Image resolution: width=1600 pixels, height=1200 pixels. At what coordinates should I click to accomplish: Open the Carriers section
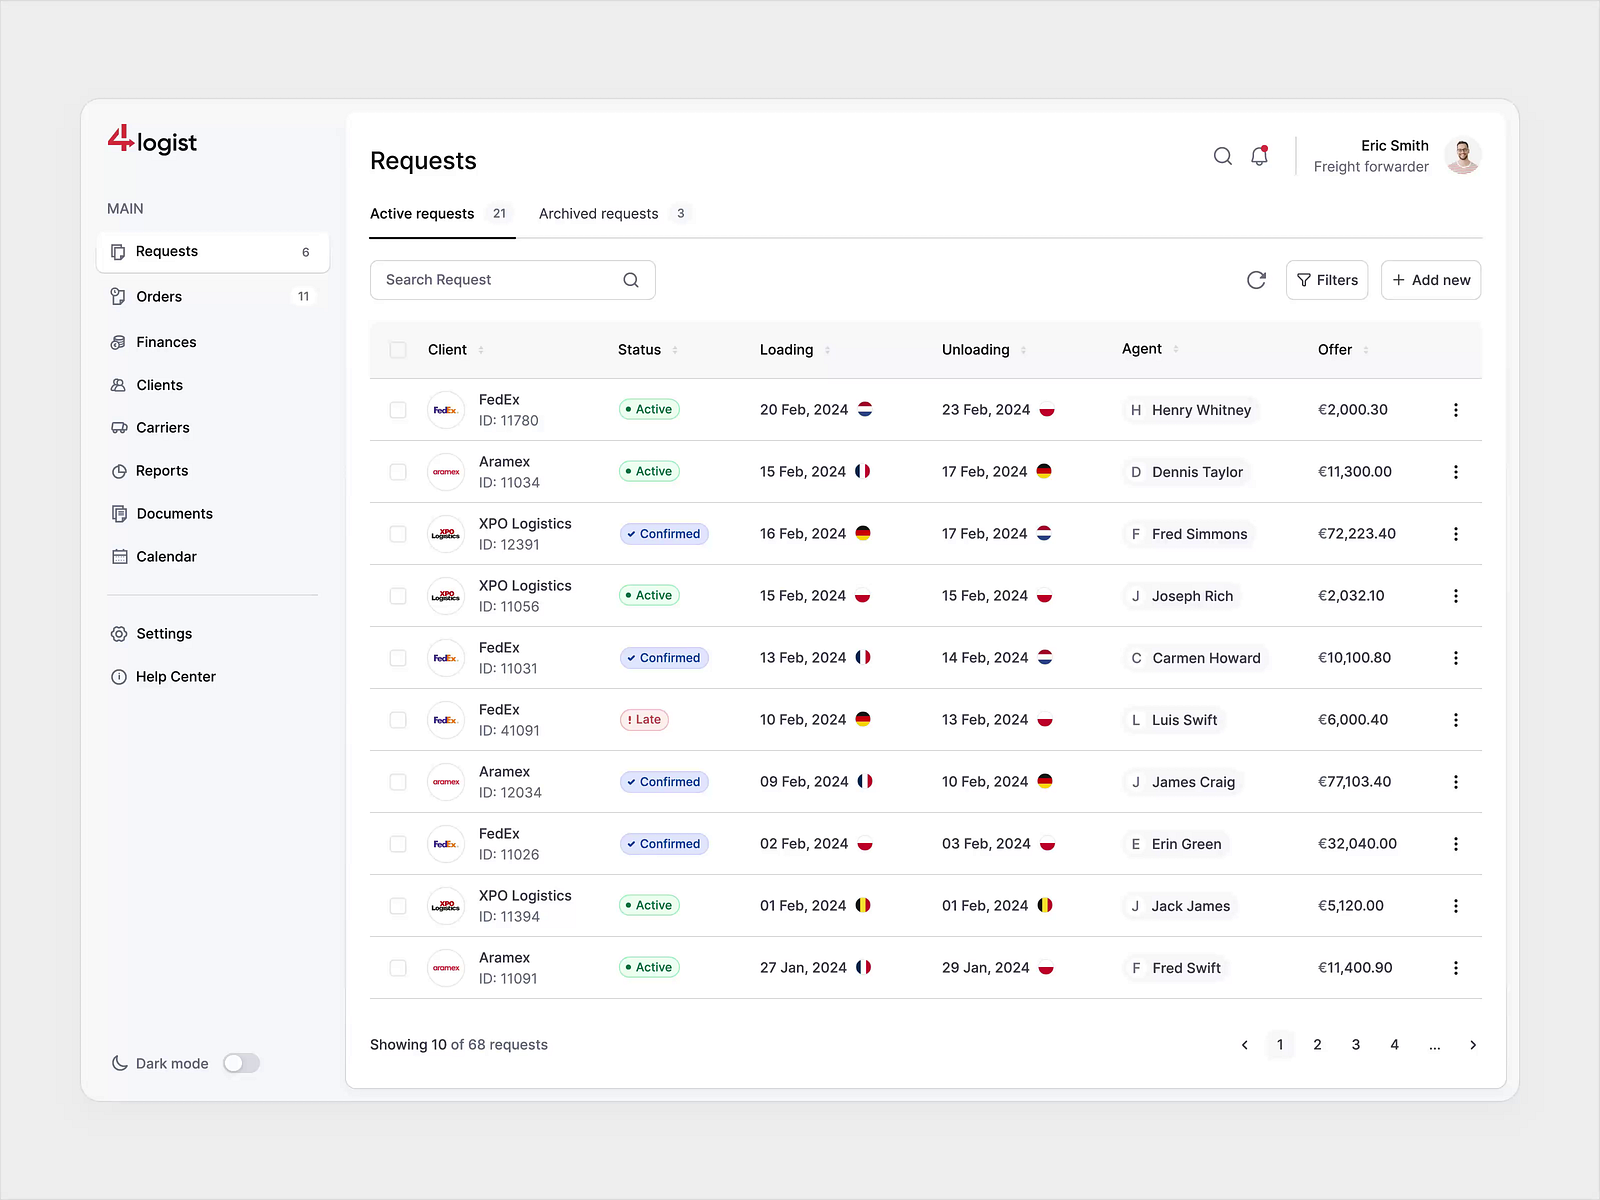coord(162,427)
